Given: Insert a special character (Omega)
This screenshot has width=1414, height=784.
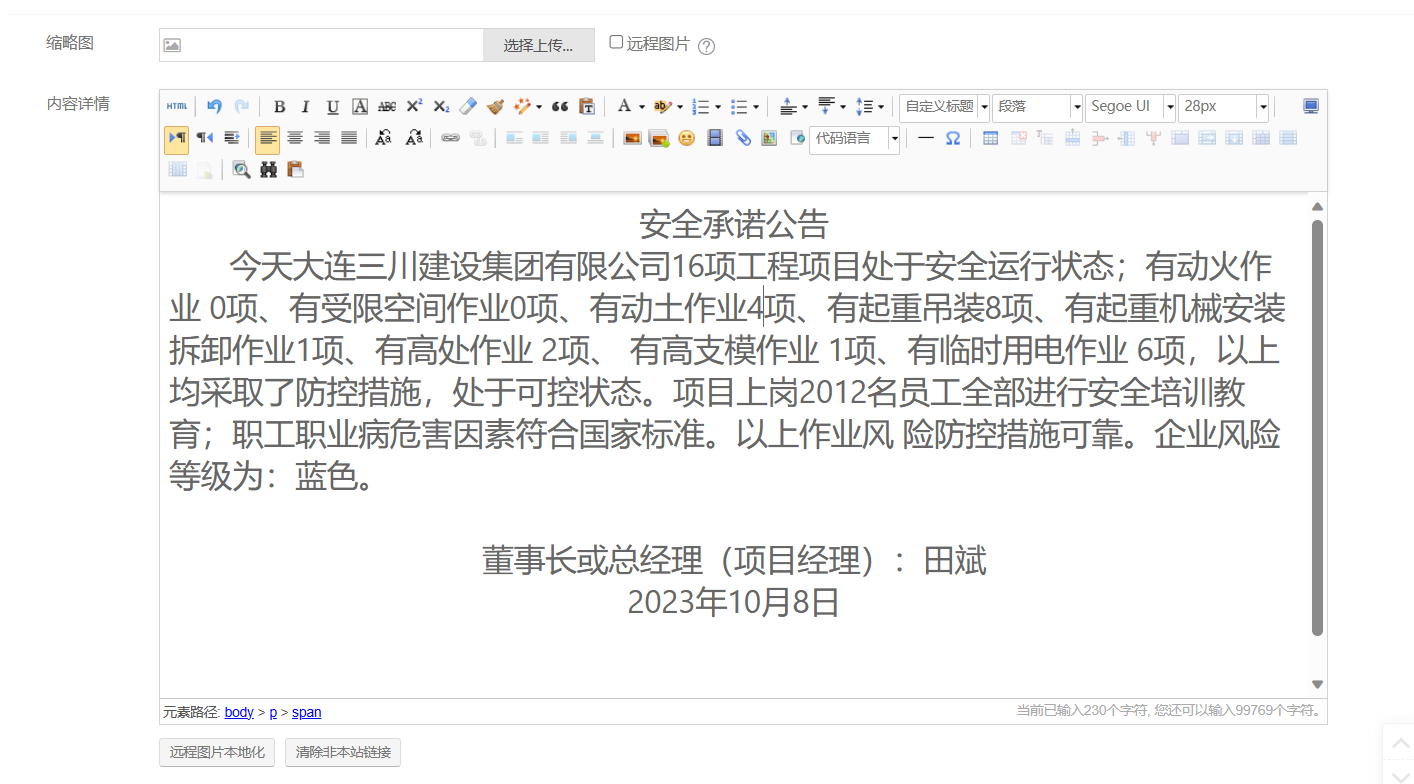Looking at the screenshot, I should tap(953, 138).
